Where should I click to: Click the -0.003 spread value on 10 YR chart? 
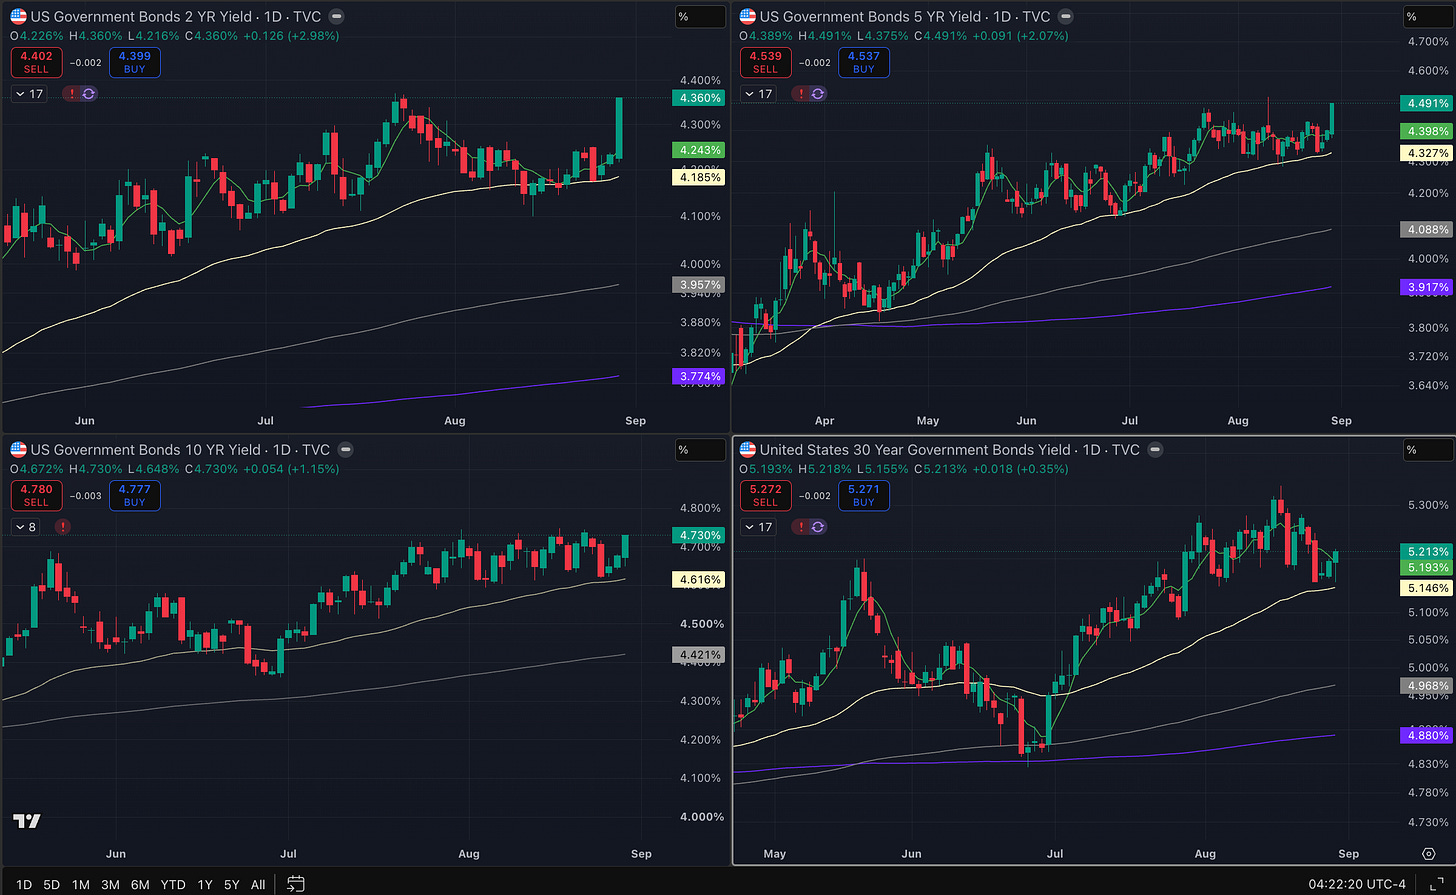tap(86, 495)
